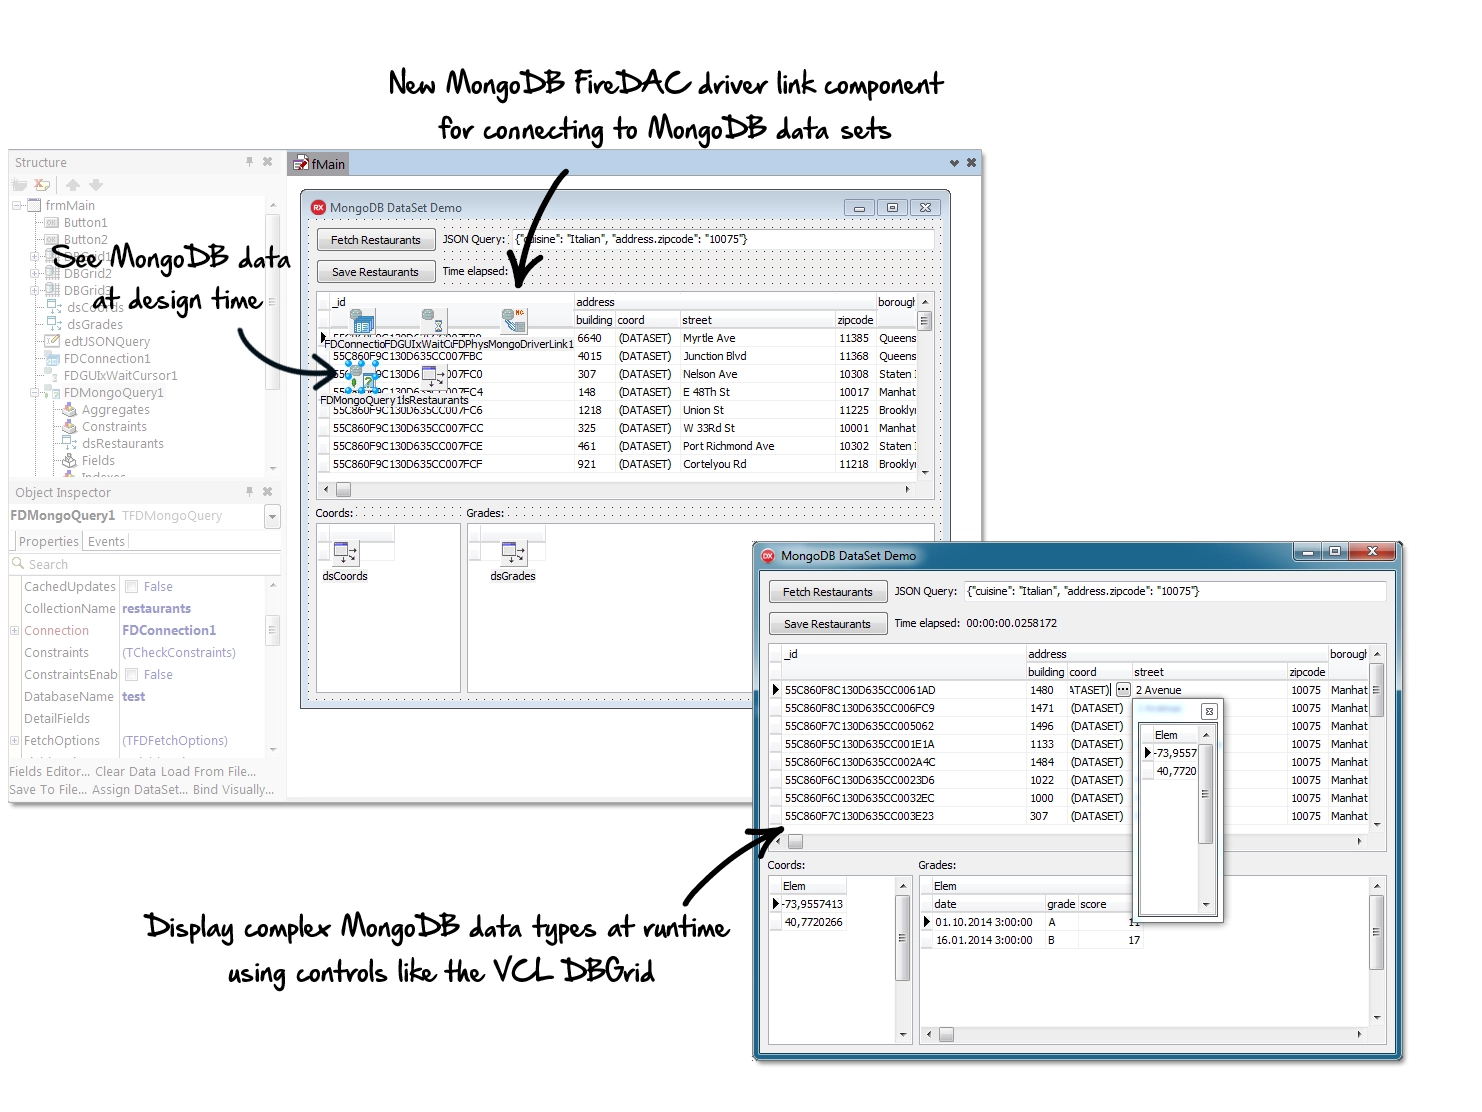Click the Bind Visually link

point(233,789)
